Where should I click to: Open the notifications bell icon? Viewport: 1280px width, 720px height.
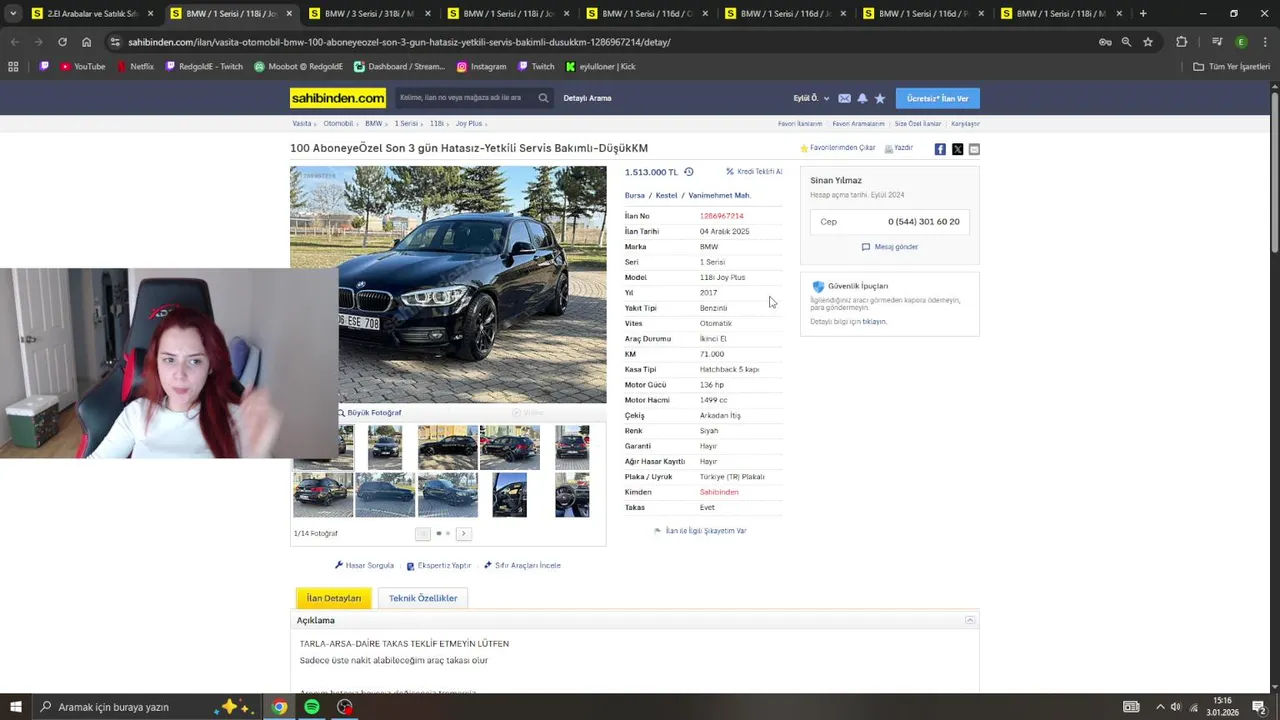862,98
